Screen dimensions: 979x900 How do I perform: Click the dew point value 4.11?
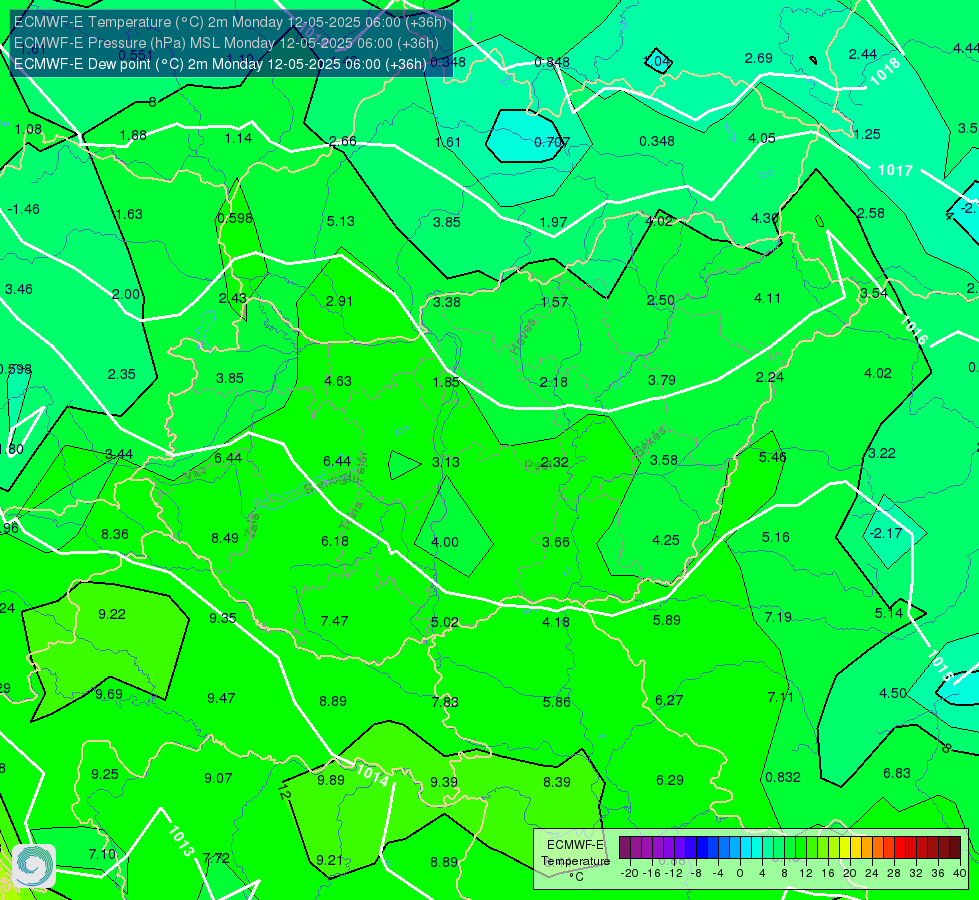pyautogui.click(x=767, y=299)
